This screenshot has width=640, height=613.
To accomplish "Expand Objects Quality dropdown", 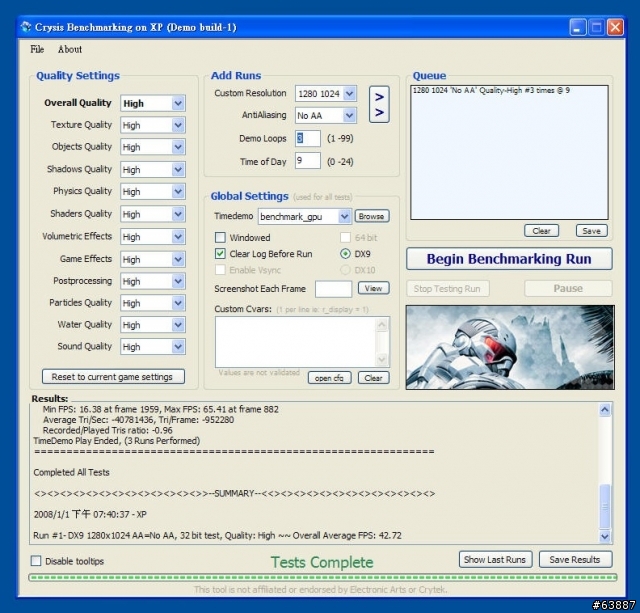I will tap(178, 147).
